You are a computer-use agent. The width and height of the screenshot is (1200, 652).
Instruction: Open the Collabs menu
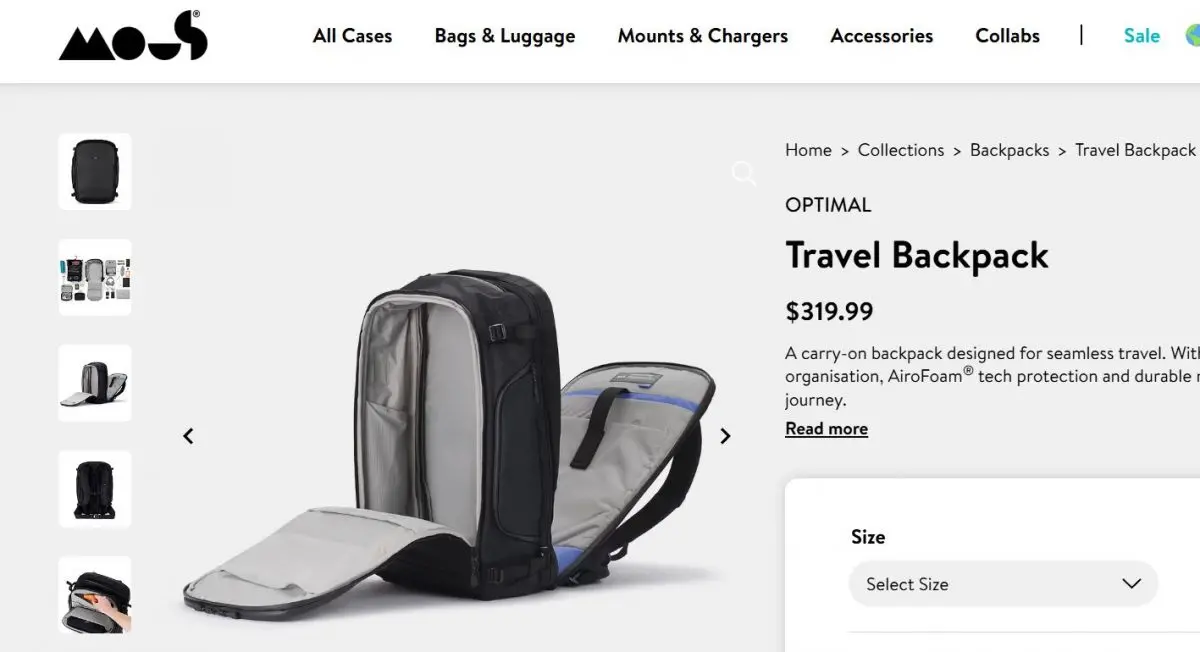click(x=1007, y=36)
